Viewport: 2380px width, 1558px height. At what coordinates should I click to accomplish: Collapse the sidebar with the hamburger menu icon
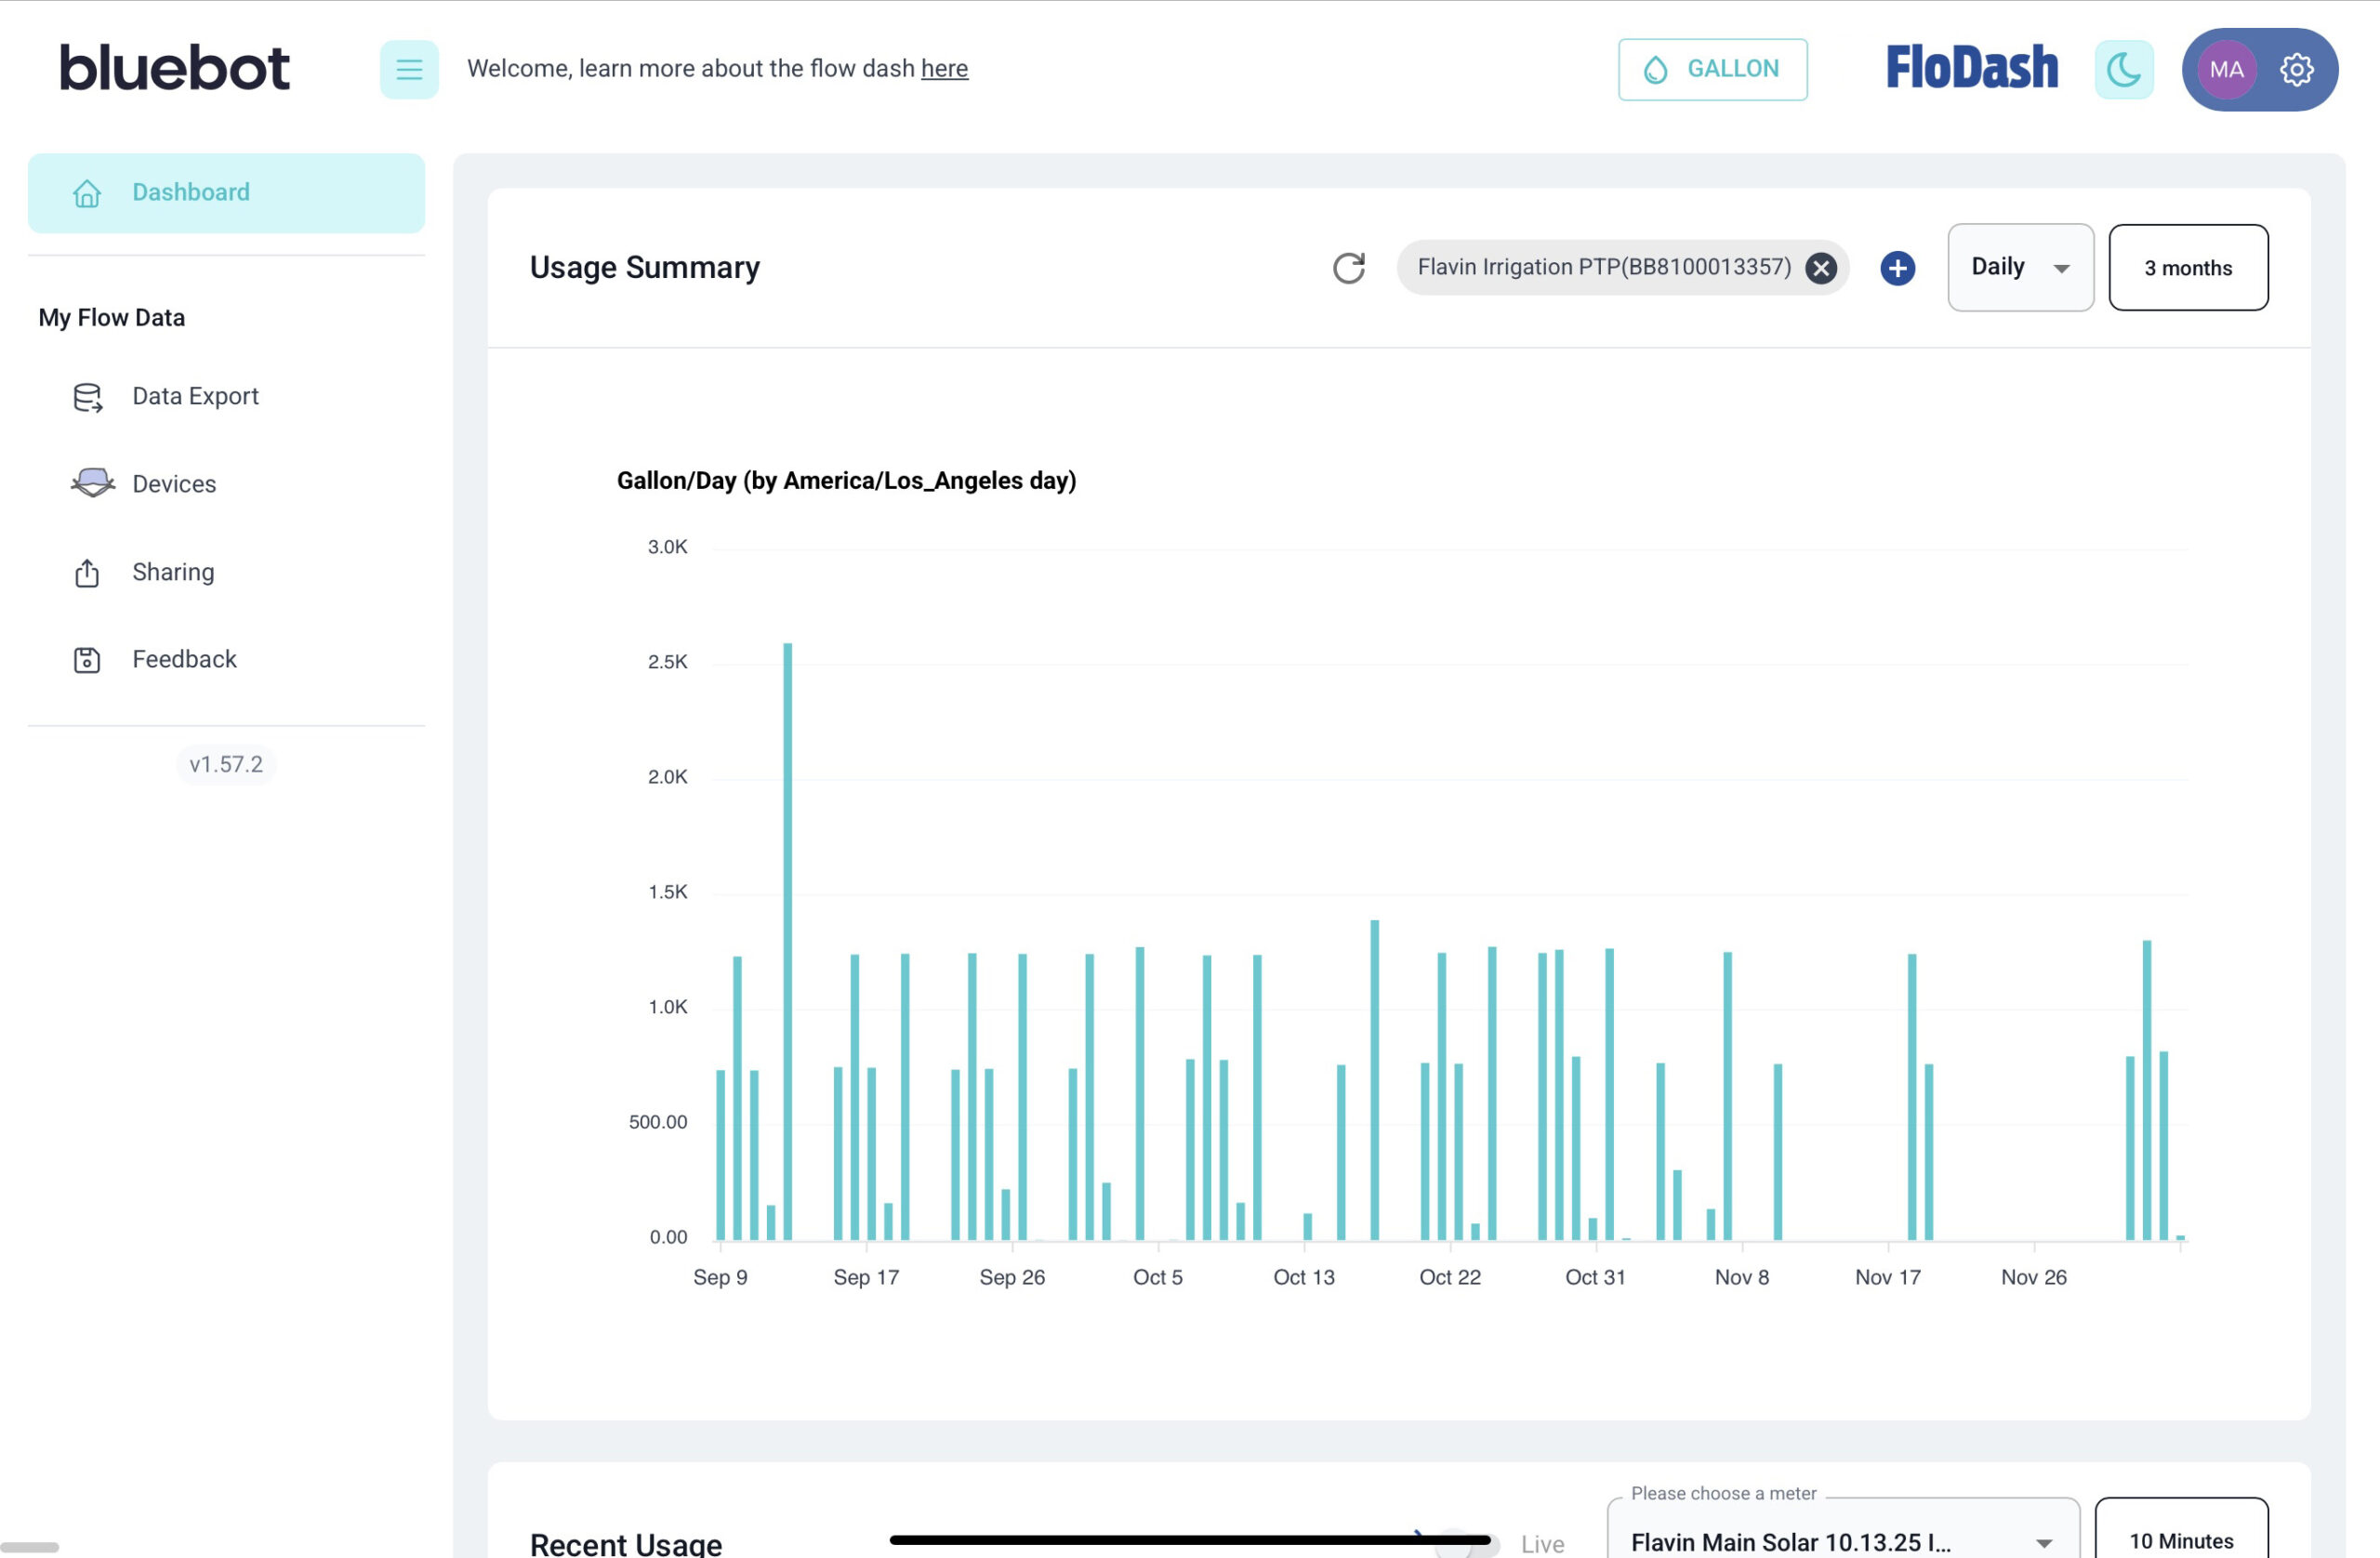coord(408,69)
